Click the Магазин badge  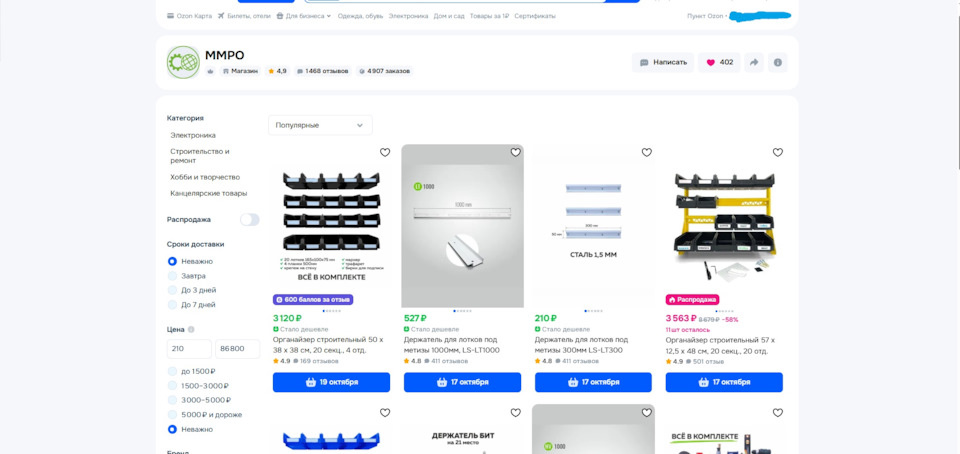pyautogui.click(x=240, y=71)
